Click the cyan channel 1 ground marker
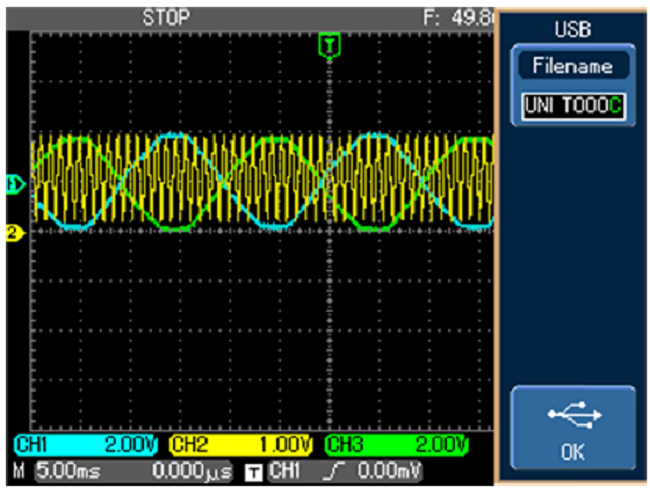The image size is (650, 495). point(14,184)
